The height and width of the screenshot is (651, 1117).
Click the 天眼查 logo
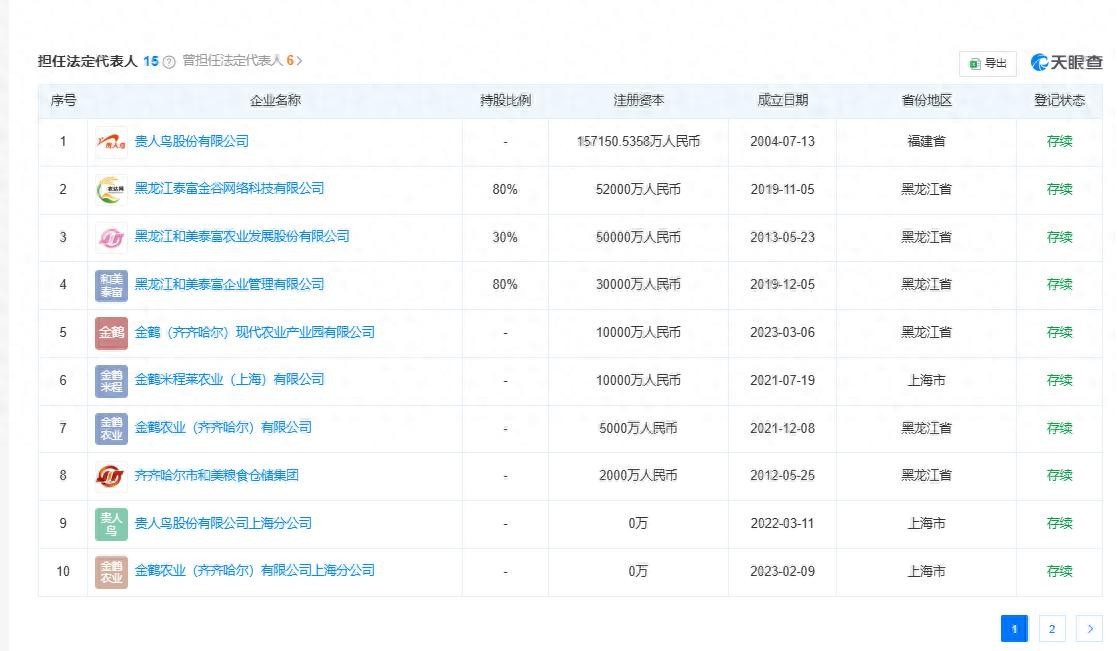tap(1066, 63)
